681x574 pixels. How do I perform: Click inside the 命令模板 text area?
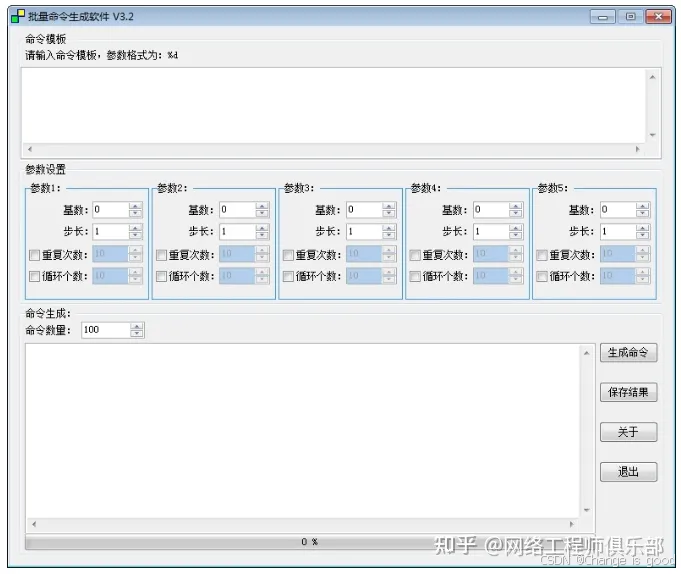tap(334, 106)
